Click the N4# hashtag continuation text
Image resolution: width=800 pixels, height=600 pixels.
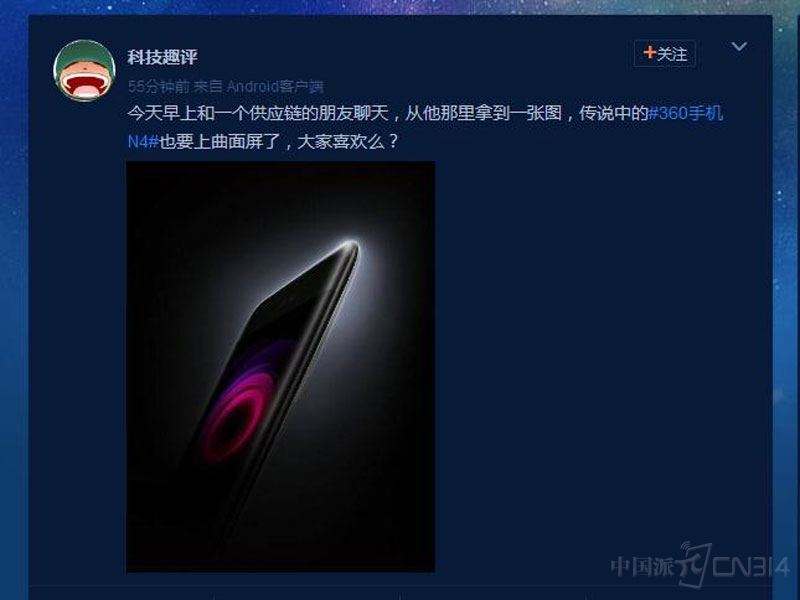(x=143, y=141)
